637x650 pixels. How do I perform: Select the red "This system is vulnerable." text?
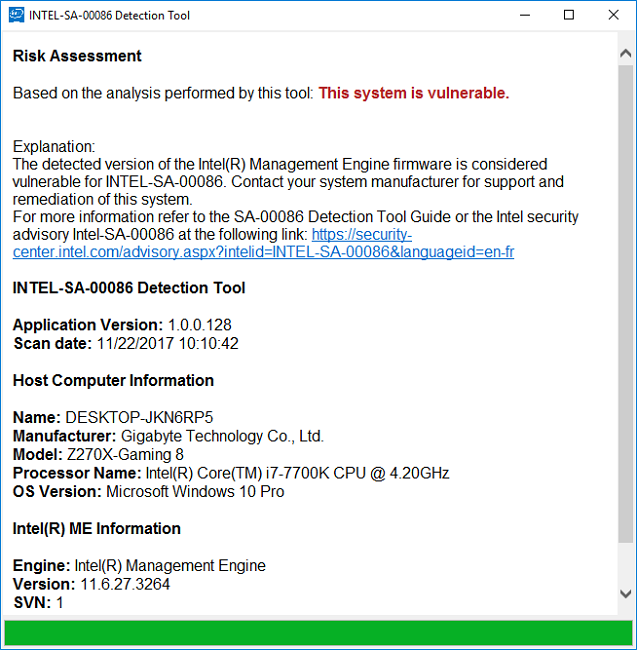pos(414,93)
